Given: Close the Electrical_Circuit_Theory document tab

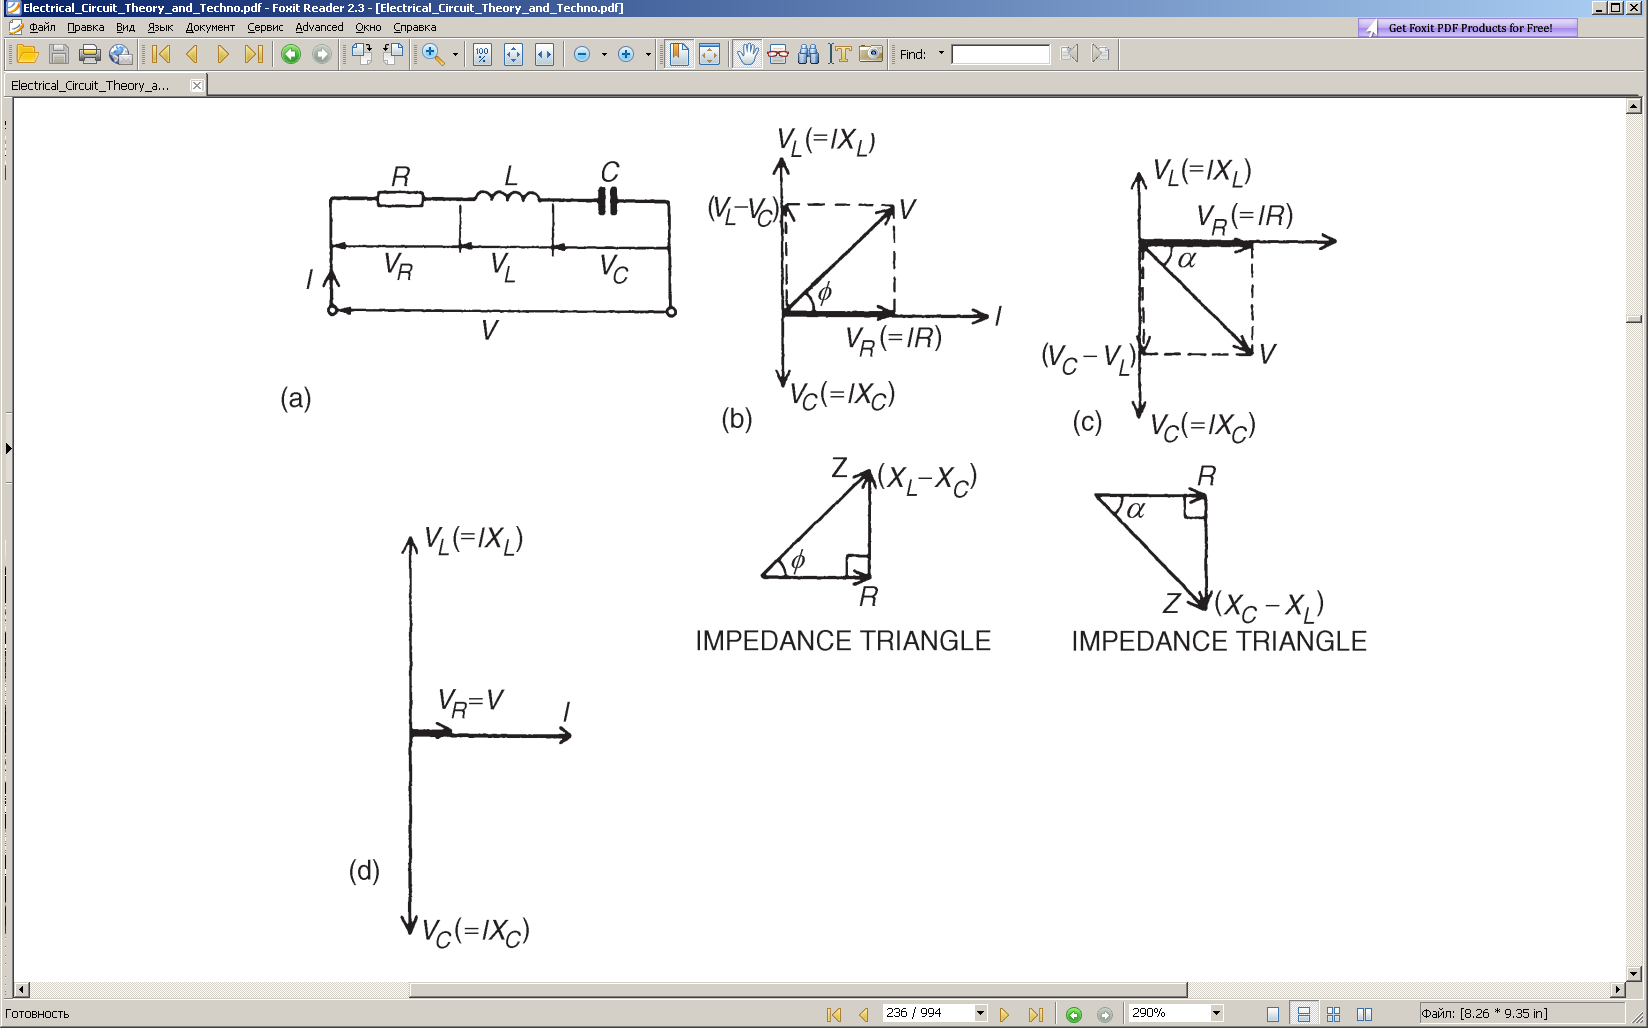Looking at the screenshot, I should pyautogui.click(x=197, y=85).
